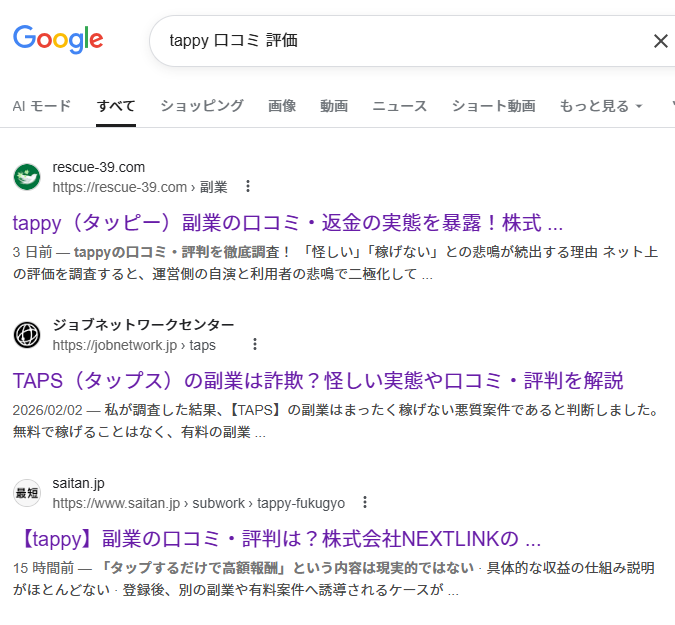Clear the search box with the X icon
675x625 pixels.
coord(660,41)
